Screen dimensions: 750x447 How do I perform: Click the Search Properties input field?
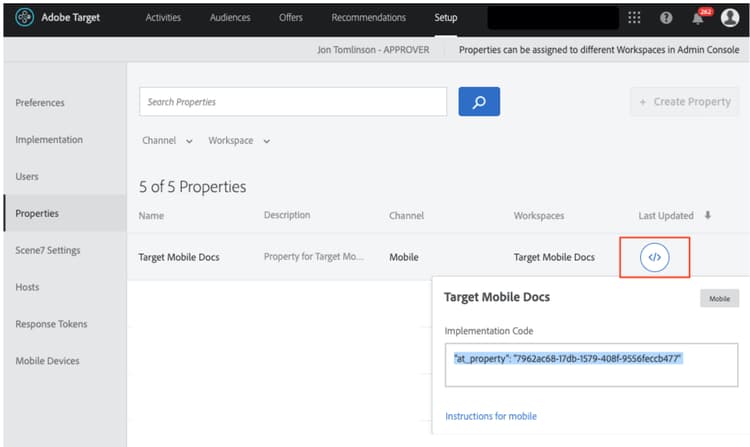click(292, 102)
